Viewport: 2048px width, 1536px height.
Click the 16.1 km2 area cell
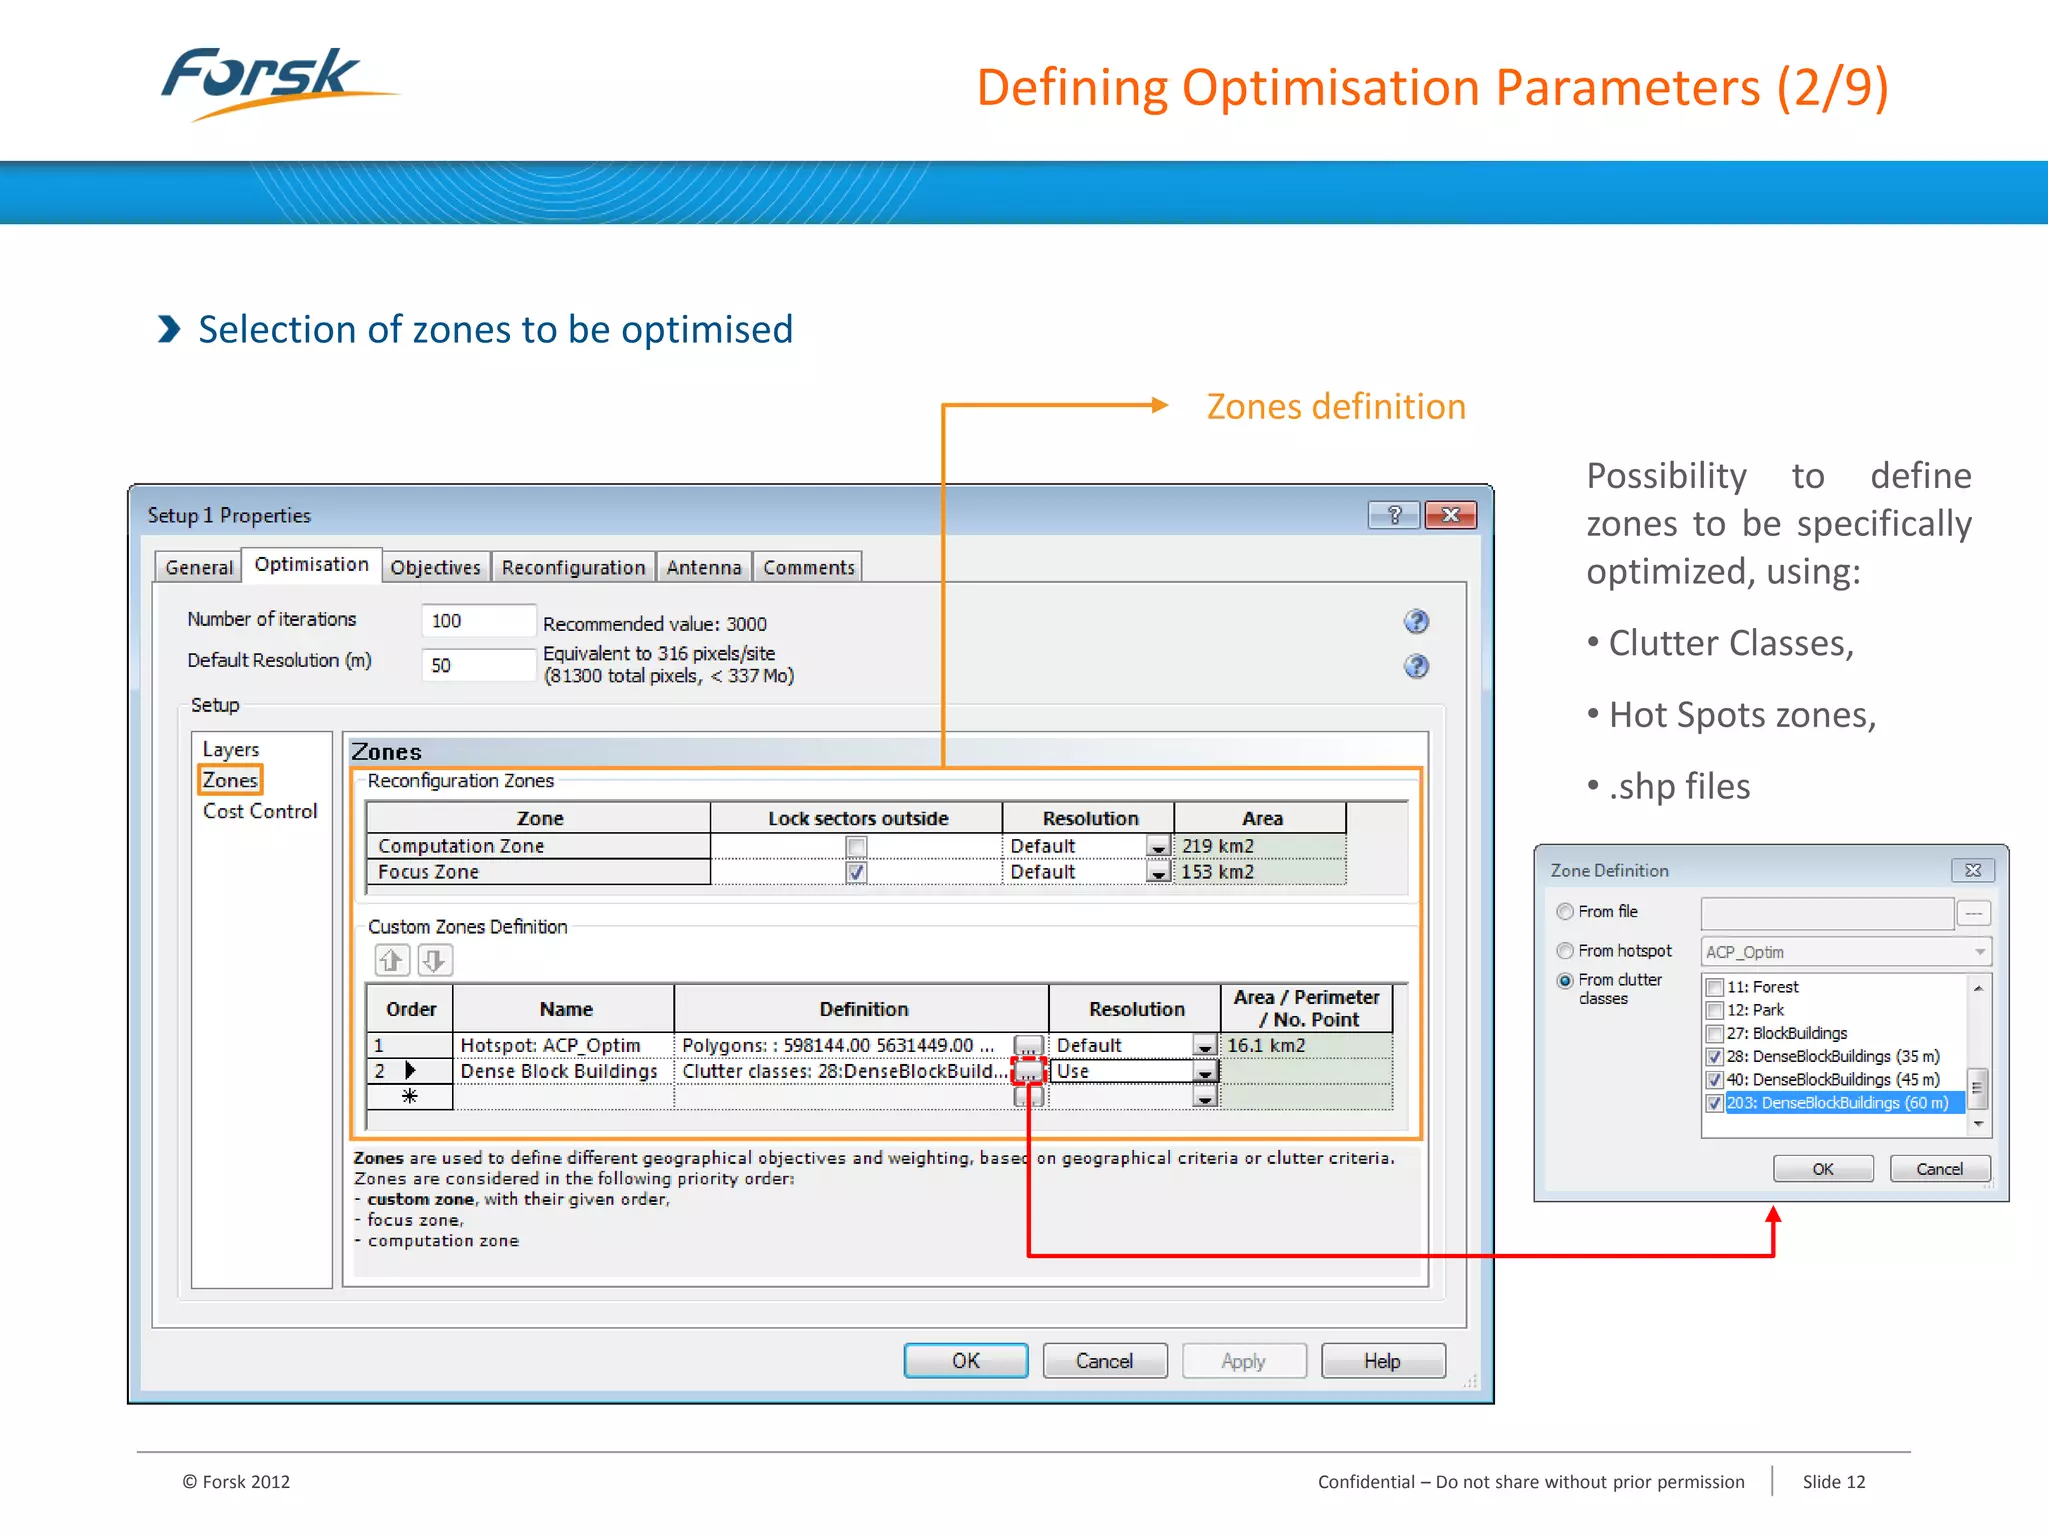click(1306, 1045)
